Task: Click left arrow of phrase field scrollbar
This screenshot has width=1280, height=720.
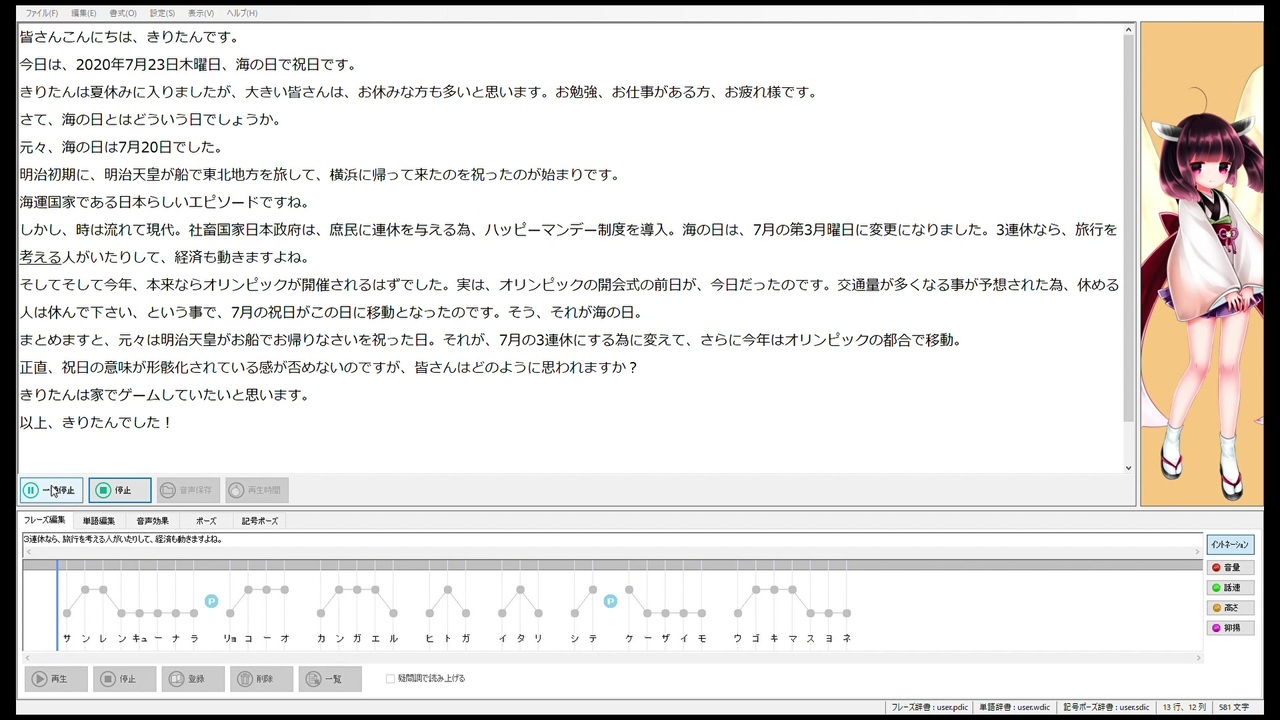Action: (28, 552)
